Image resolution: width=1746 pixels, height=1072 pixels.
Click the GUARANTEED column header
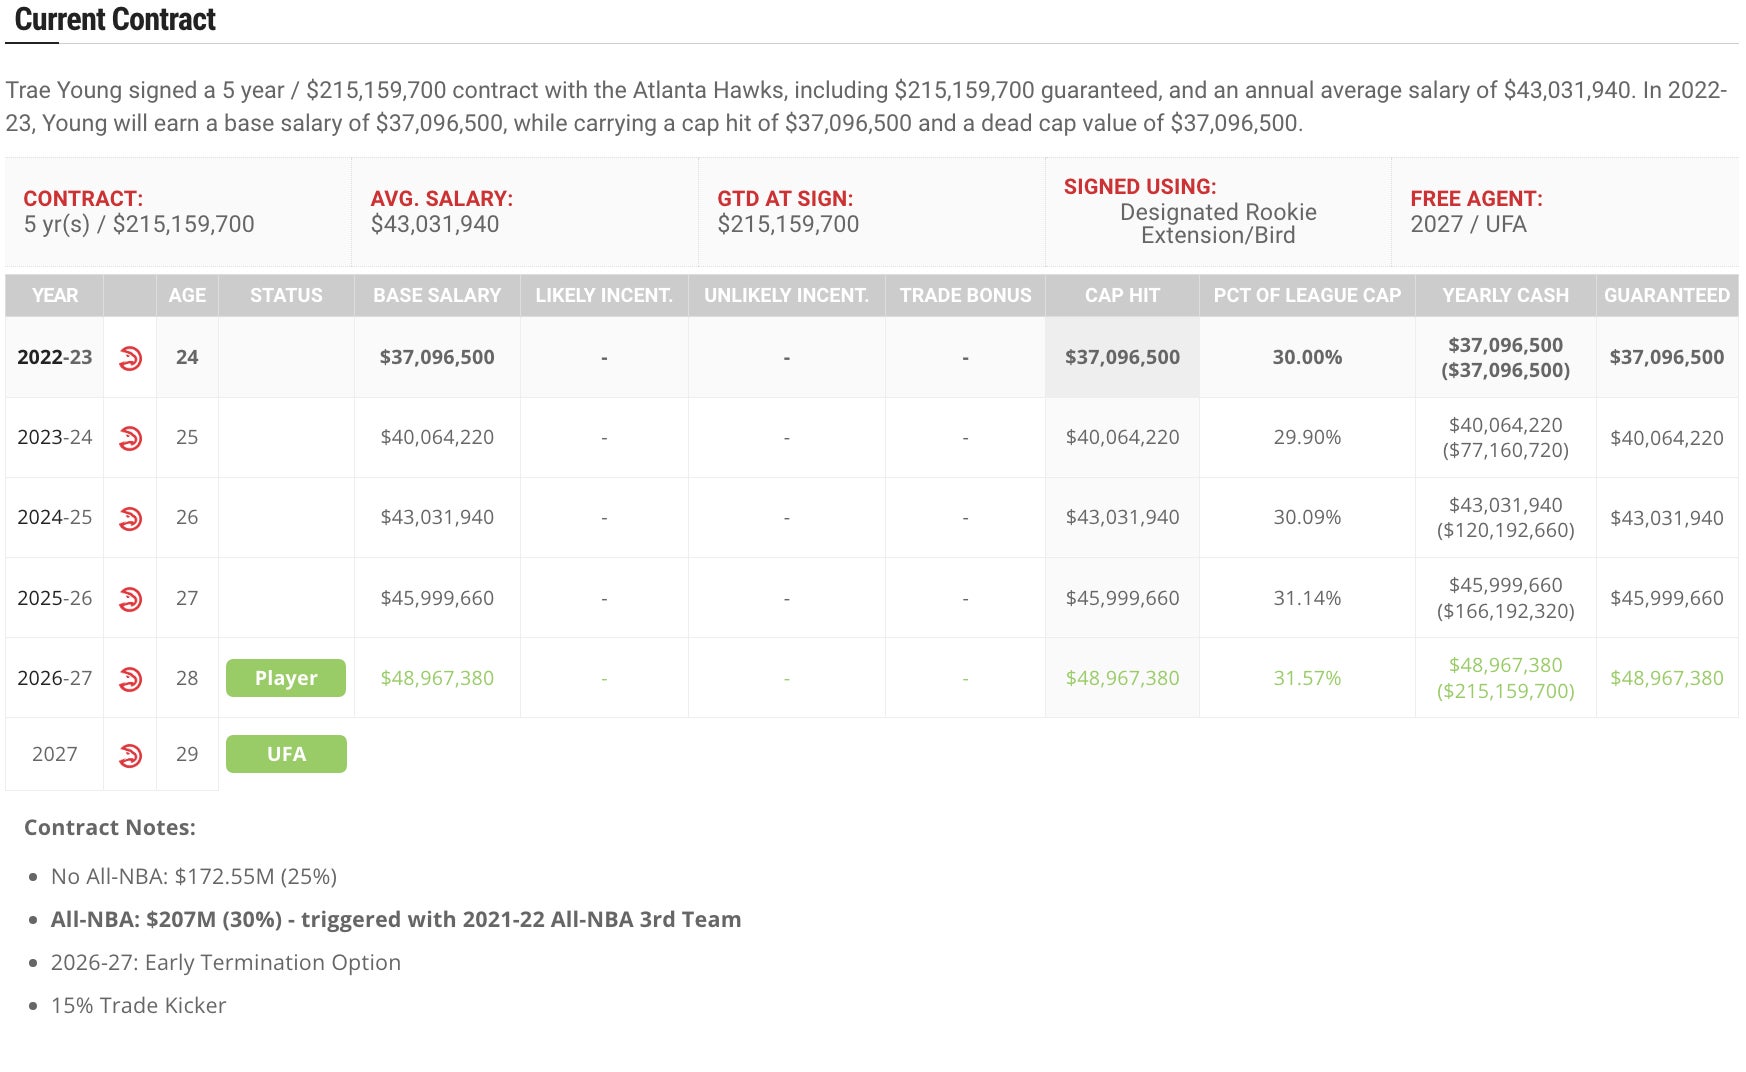click(x=1667, y=295)
